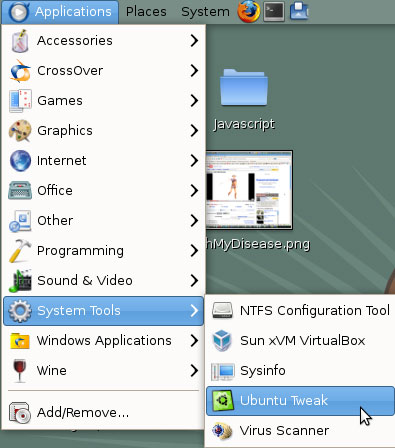The width and height of the screenshot is (395, 448).
Task: Expand the Office submenu arrow
Action: click(194, 191)
